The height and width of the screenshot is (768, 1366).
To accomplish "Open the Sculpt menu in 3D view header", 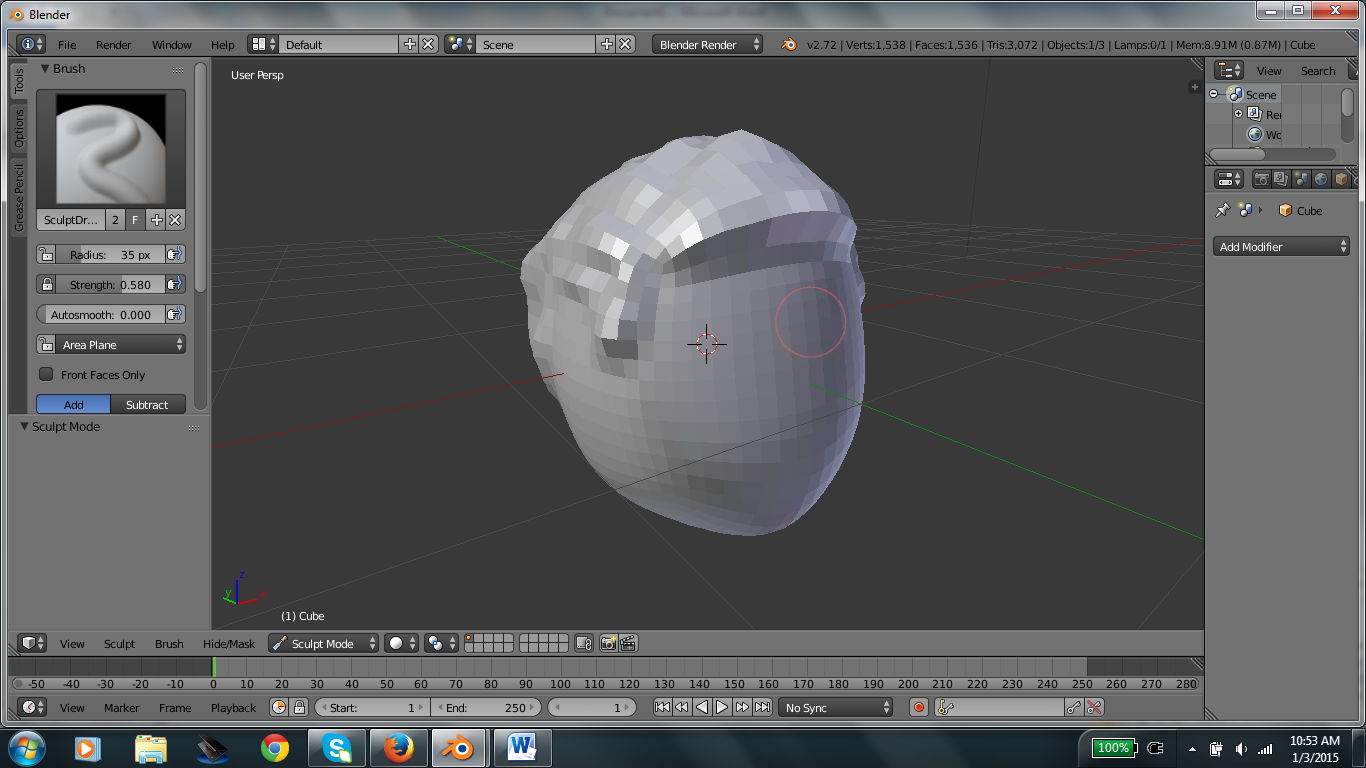I will [x=120, y=644].
